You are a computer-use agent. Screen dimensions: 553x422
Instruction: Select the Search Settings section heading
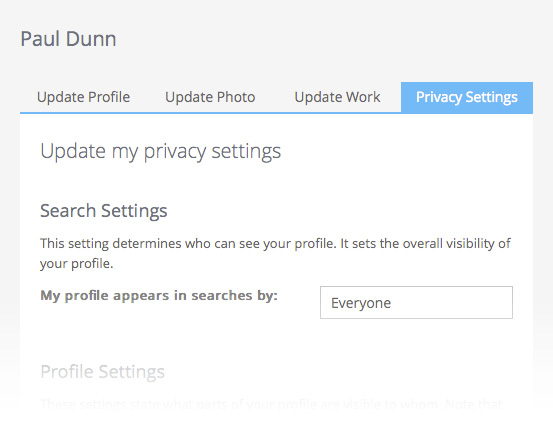point(104,211)
